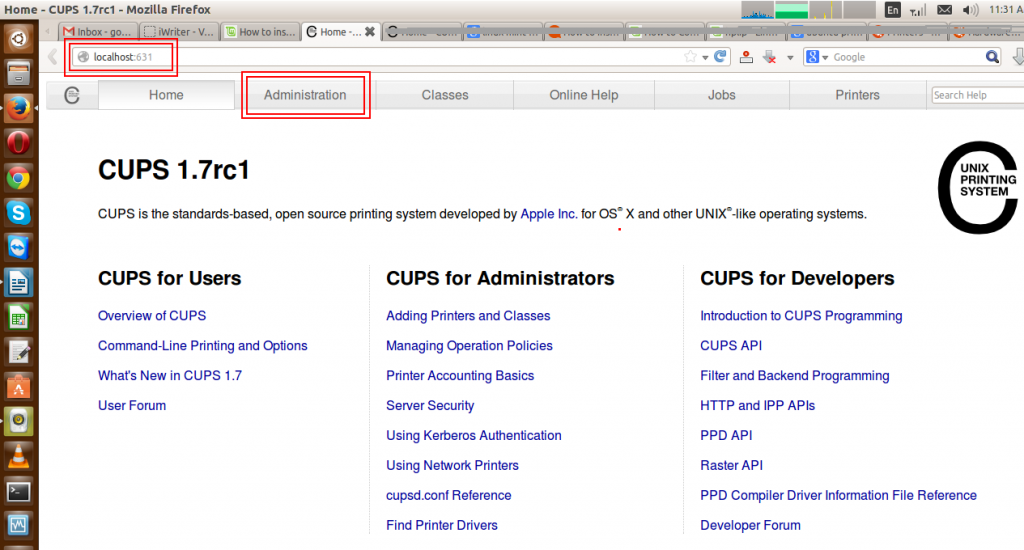Launch Opera browser from the dock
1024x550 pixels.
pos(18,143)
